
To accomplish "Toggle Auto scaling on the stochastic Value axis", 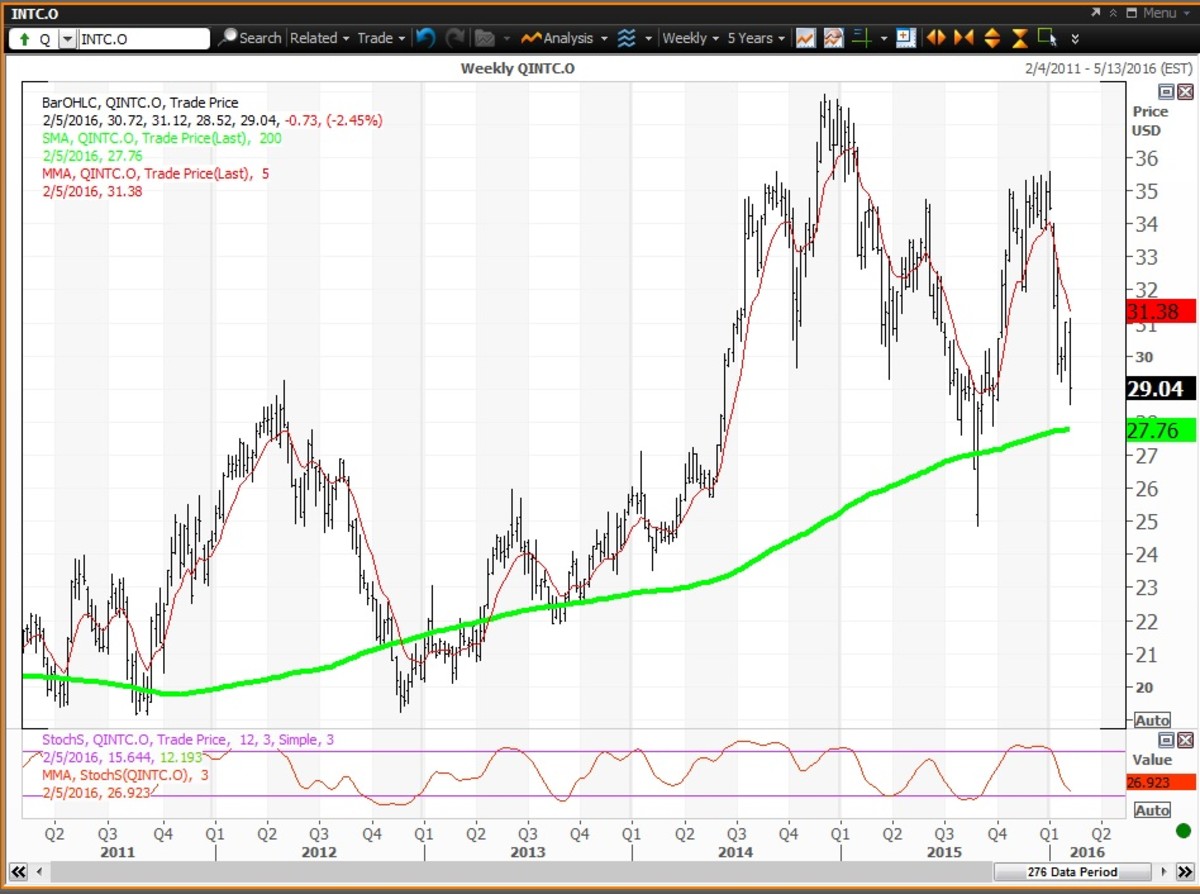I will tap(1152, 810).
